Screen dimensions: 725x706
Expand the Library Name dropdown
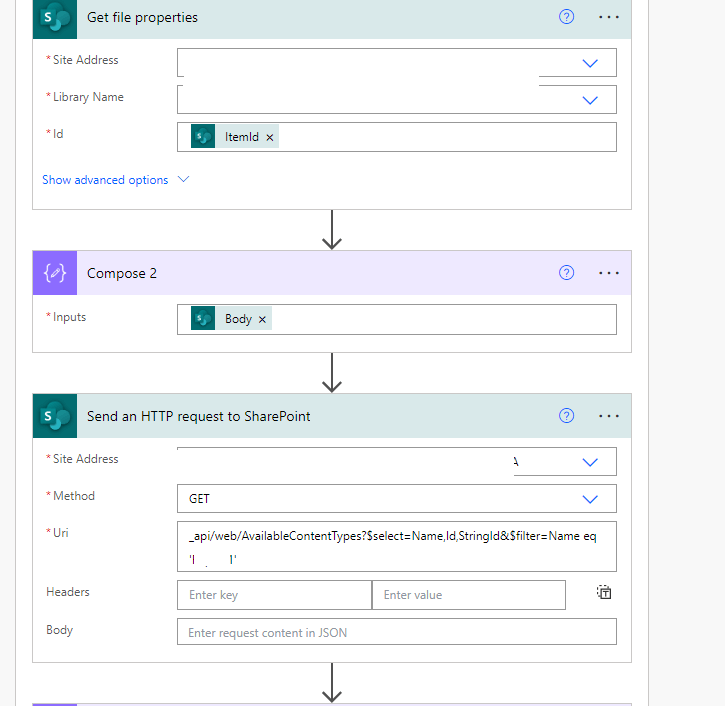tap(590, 100)
